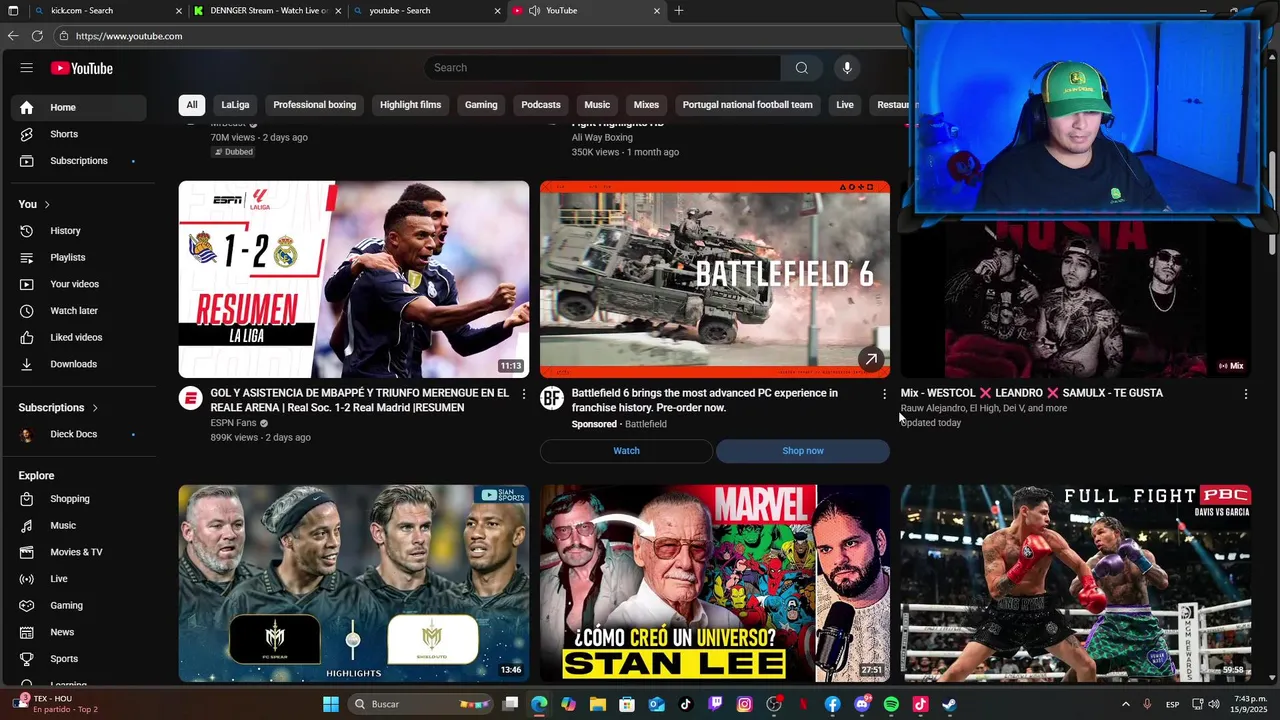The width and height of the screenshot is (1280, 720).
Task: Click the Shop now button
Action: [803, 451]
